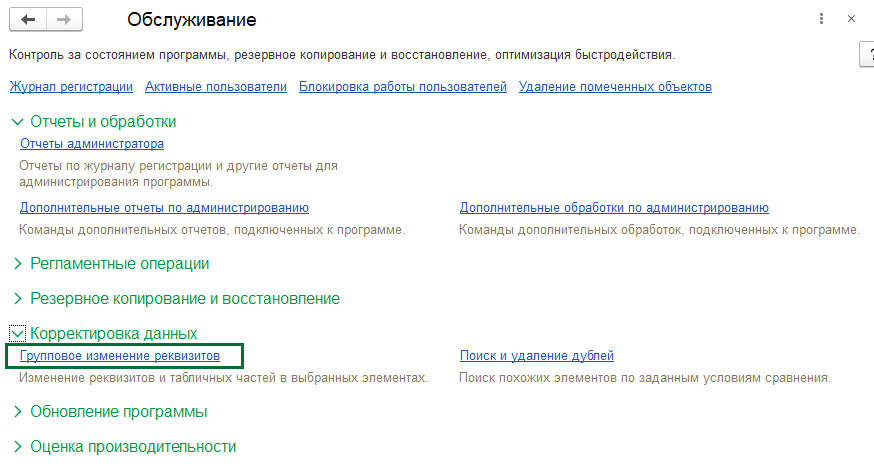
Task: Click the Обслуживание form title
Action: [192, 20]
